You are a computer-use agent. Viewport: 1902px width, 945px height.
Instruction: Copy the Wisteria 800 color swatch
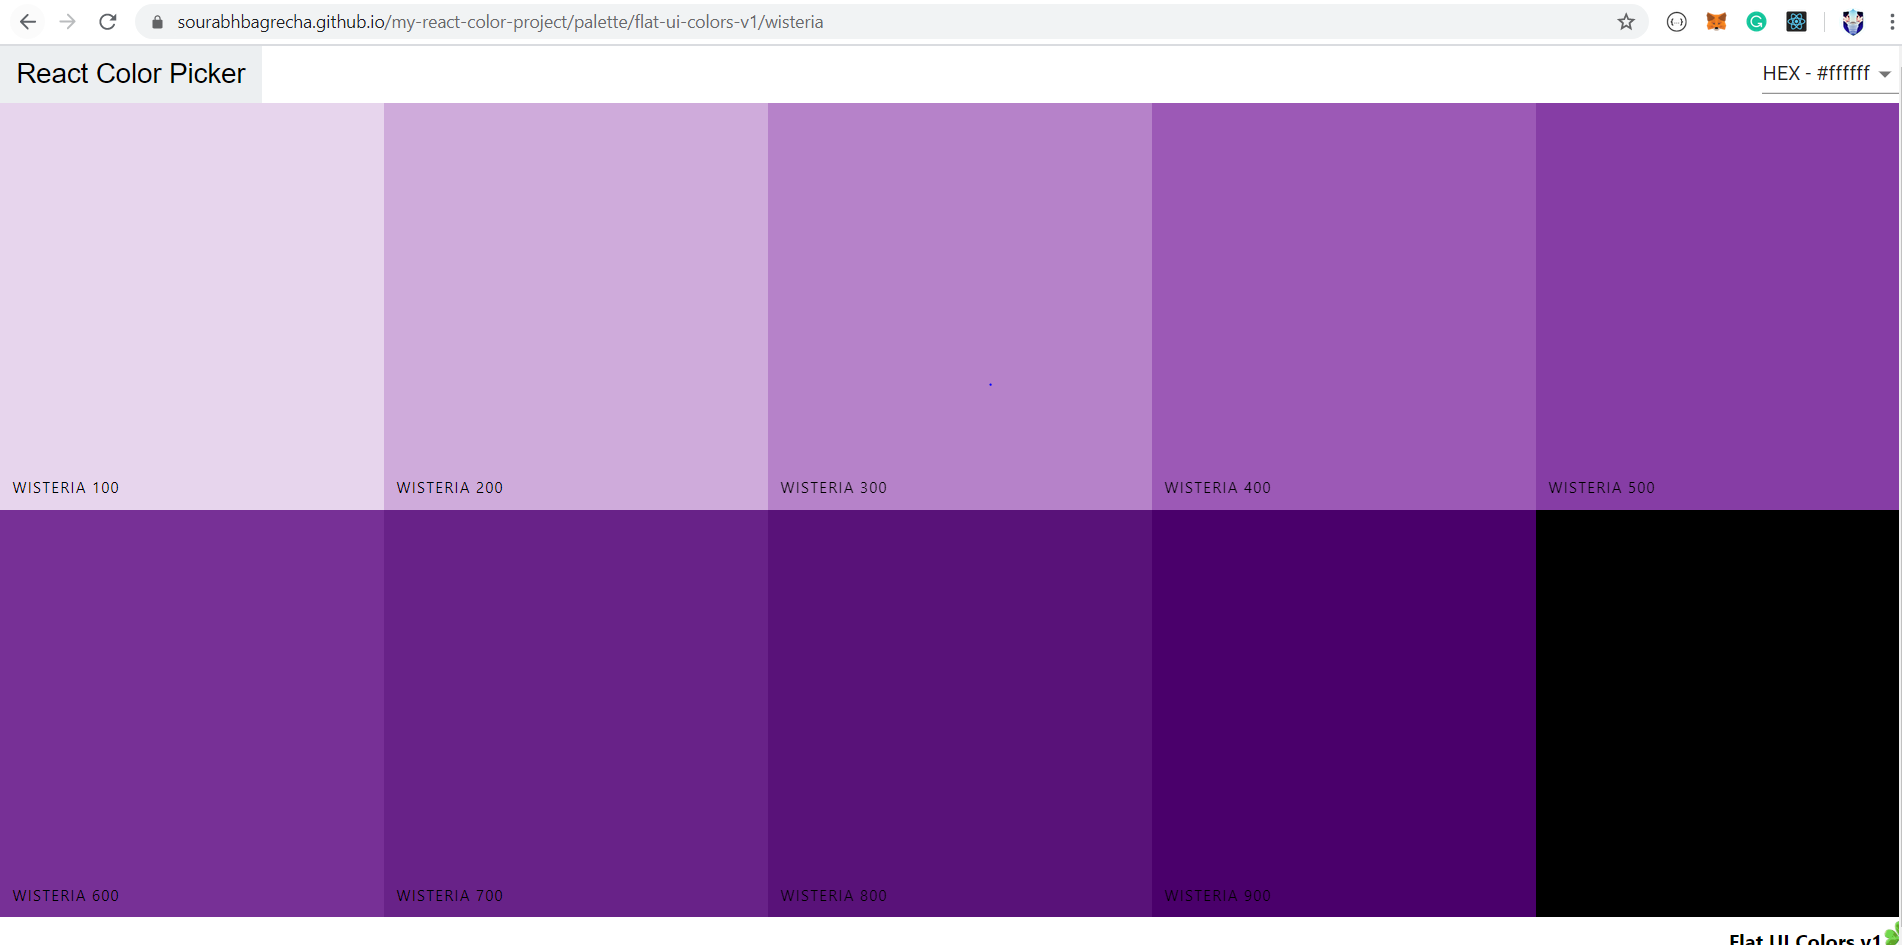click(x=960, y=713)
